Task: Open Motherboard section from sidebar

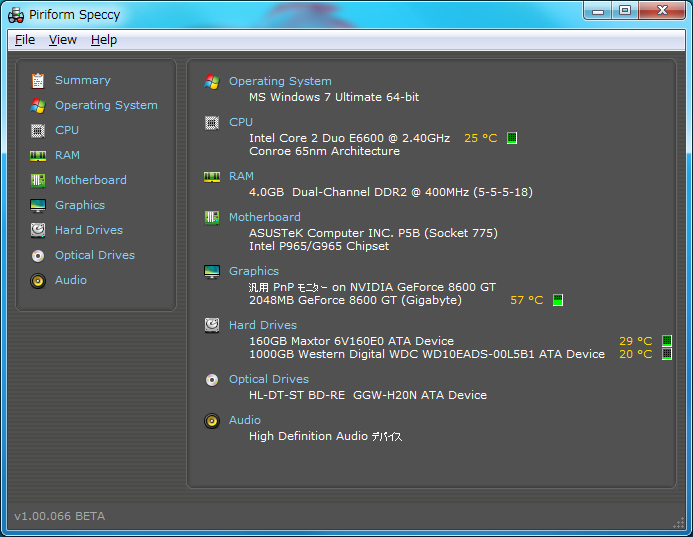Action: (91, 180)
